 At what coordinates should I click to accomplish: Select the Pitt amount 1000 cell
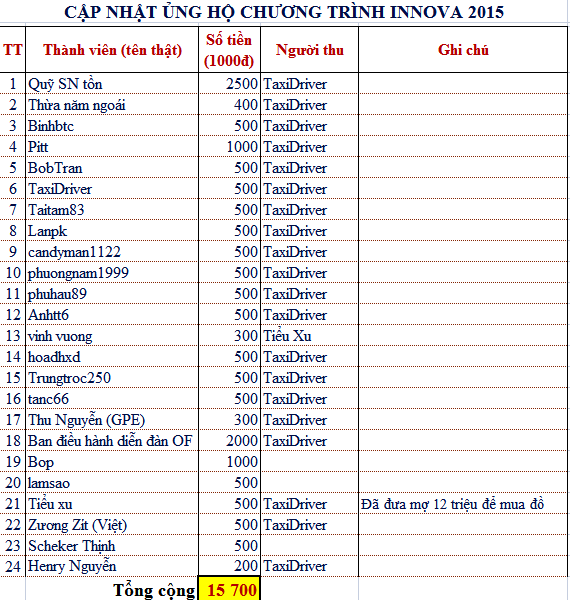point(229,147)
